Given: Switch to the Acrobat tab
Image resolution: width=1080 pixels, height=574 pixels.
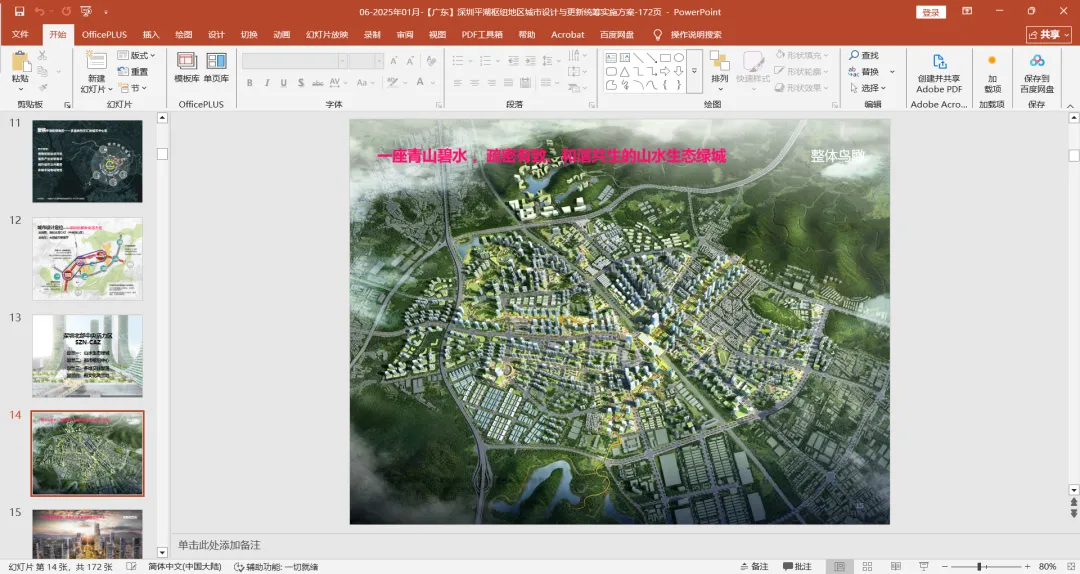Looking at the screenshot, I should click(x=568, y=34).
